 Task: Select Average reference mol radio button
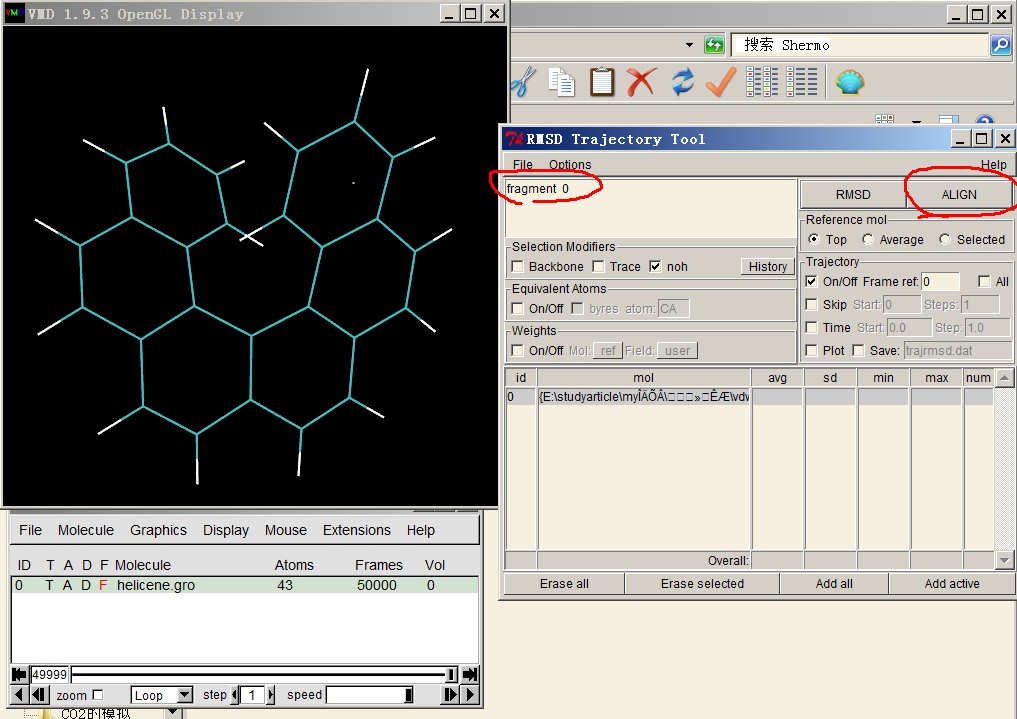[x=868, y=239]
